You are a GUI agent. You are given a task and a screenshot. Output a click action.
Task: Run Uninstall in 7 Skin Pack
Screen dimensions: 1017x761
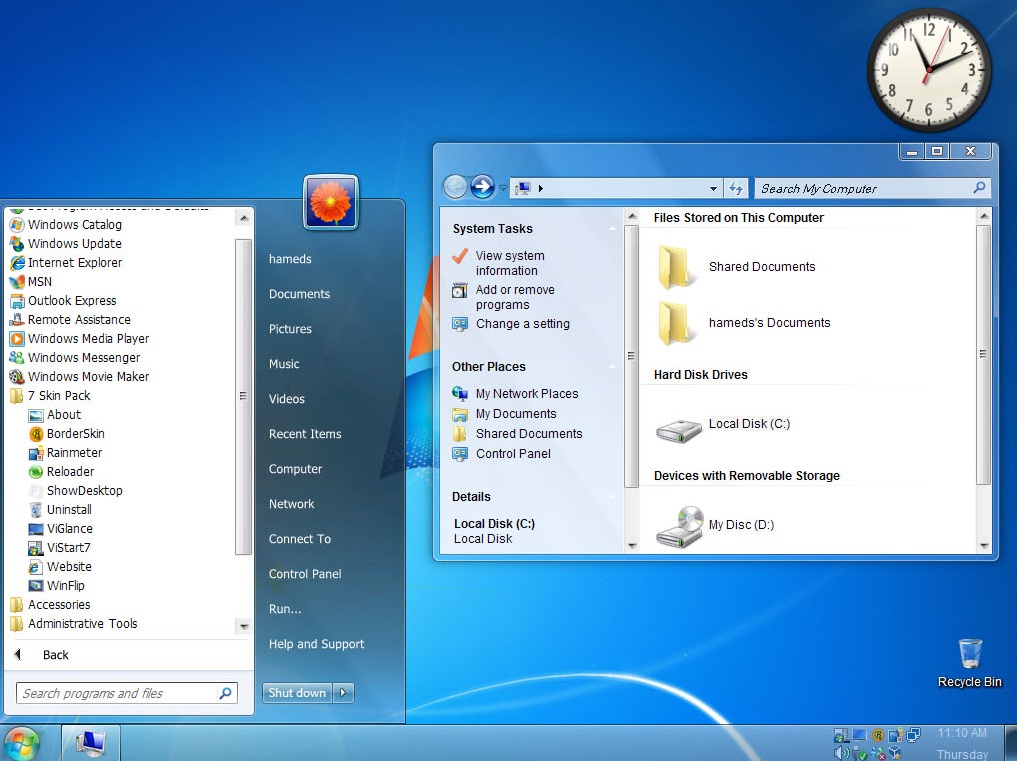coord(60,509)
